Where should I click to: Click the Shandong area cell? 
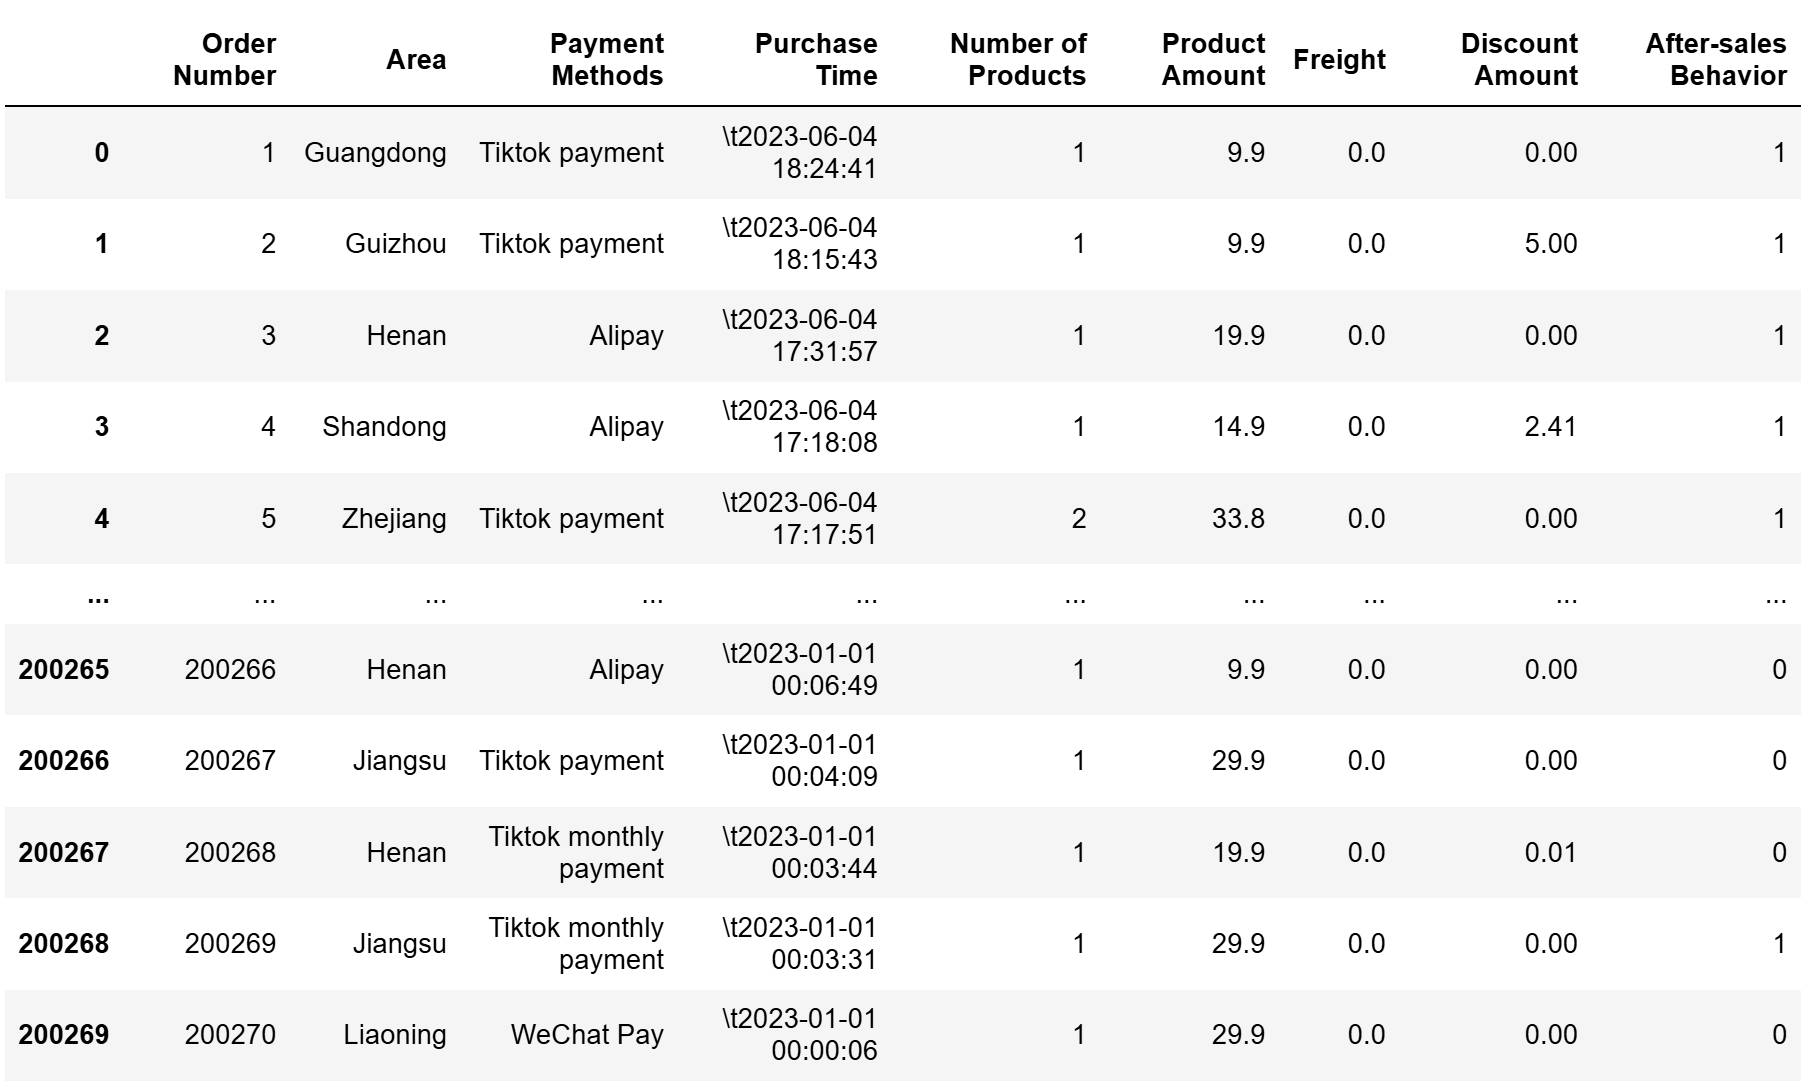point(384,427)
